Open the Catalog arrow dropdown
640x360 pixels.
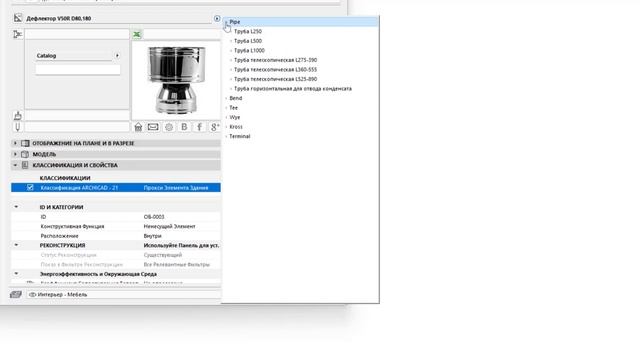(x=117, y=56)
